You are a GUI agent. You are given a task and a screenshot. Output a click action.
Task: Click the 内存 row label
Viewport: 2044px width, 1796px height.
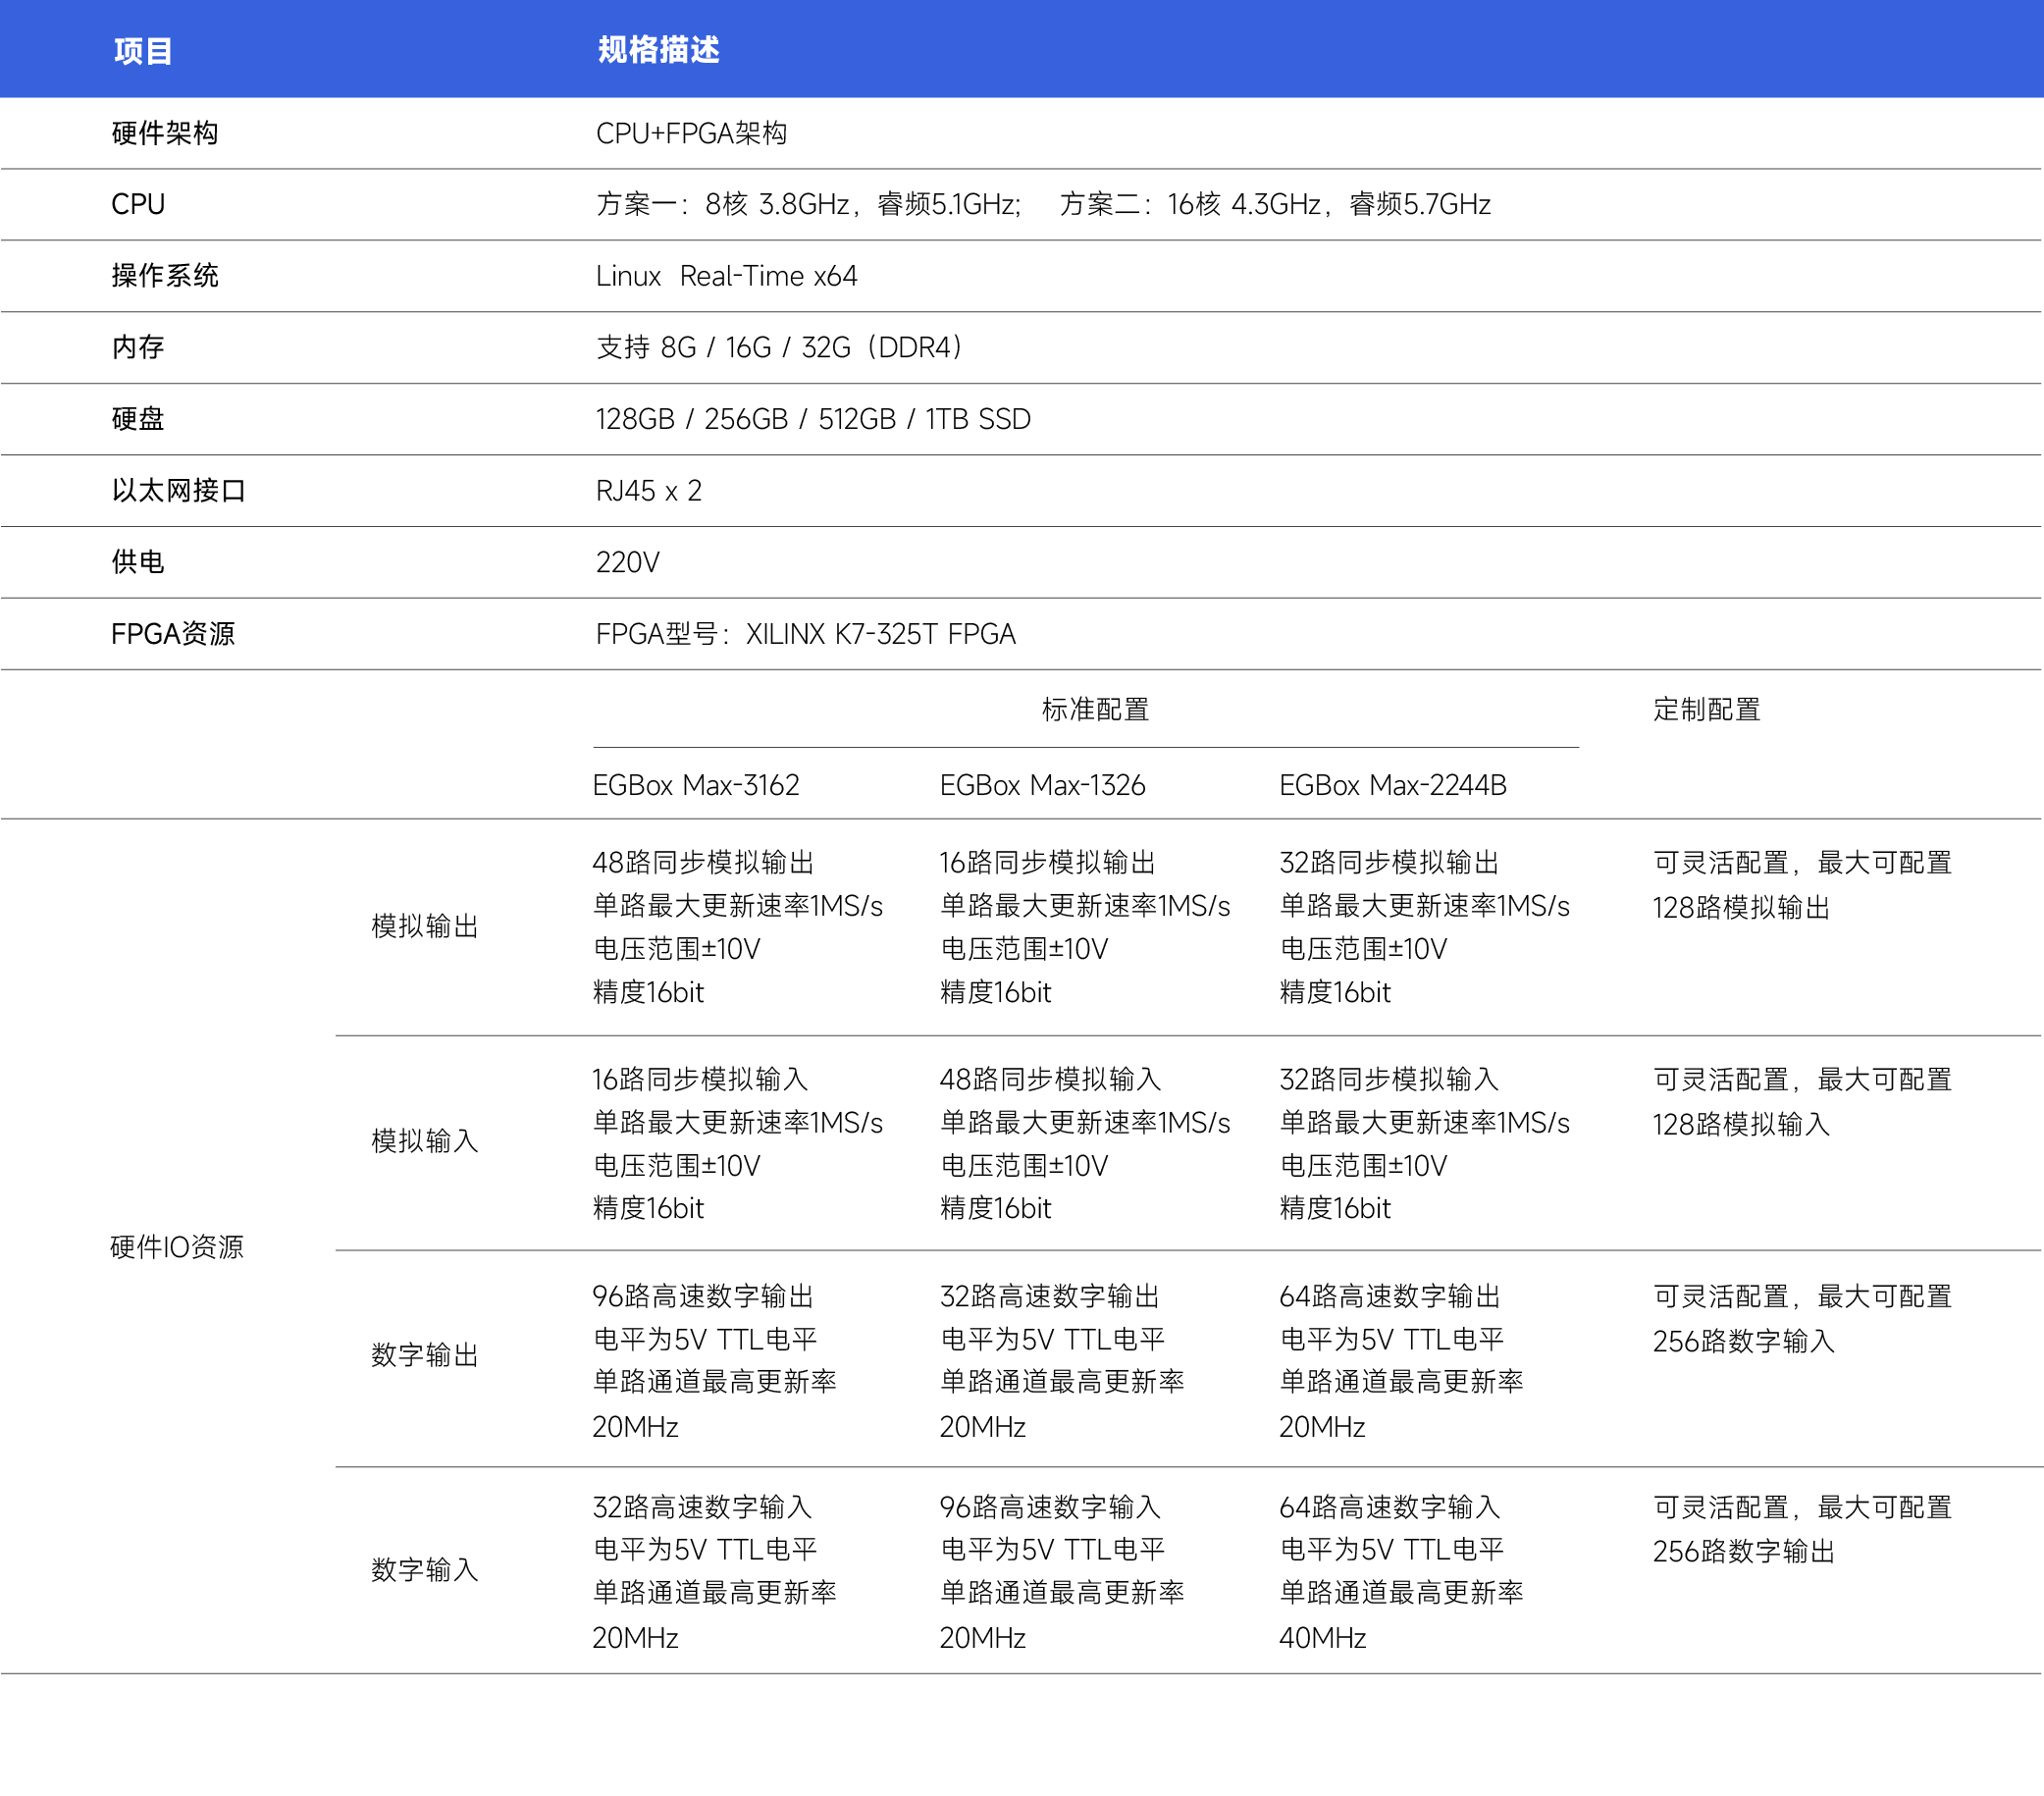pos(138,347)
